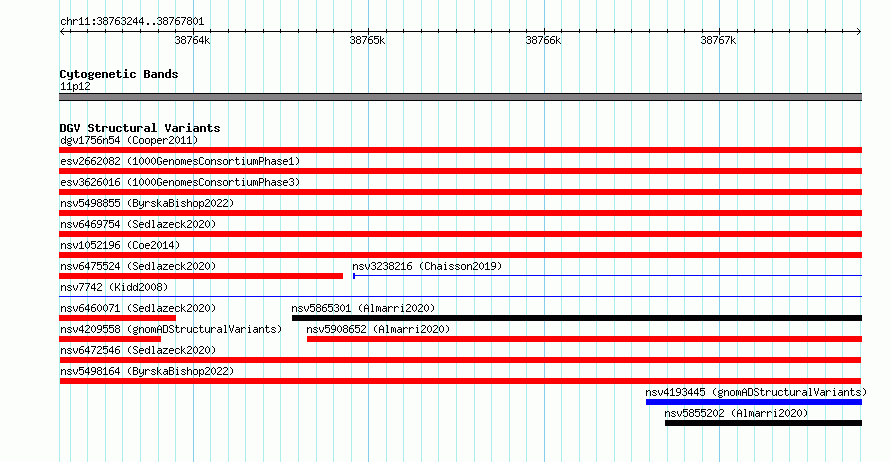
Task: Select the red bar beneath nsv5498164
Action: click(x=460, y=381)
